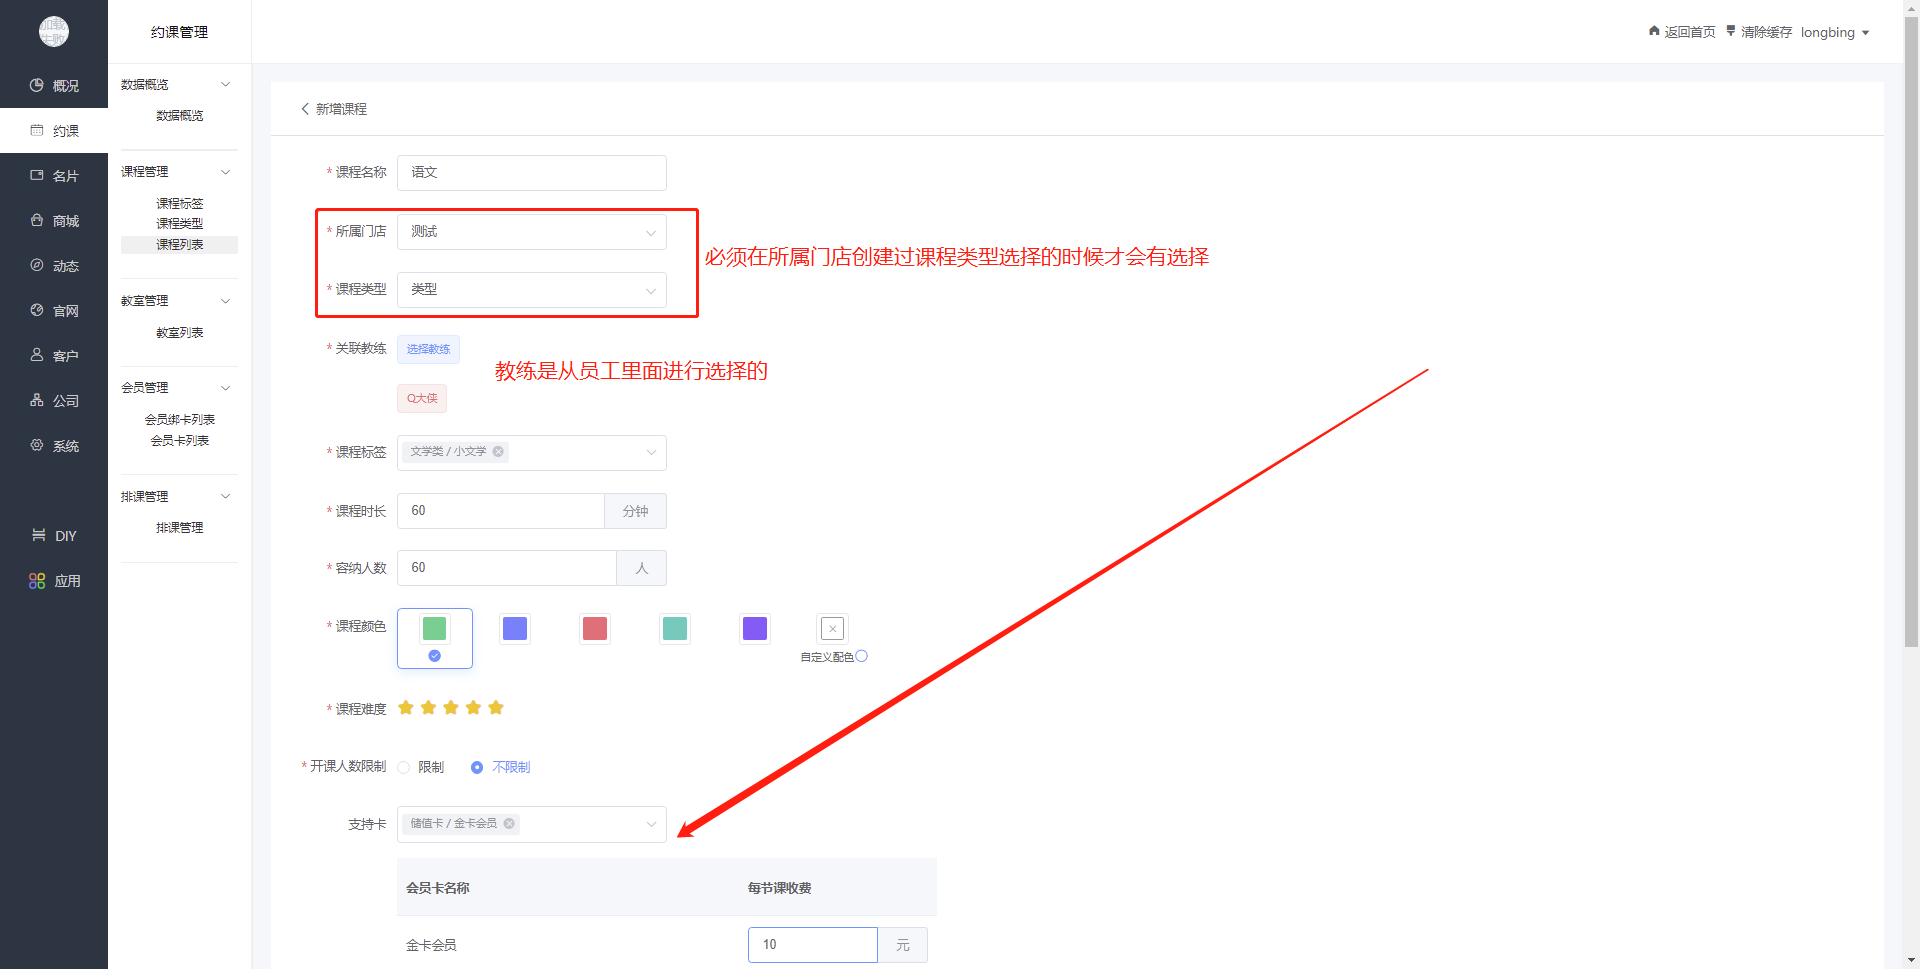1920x969 pixels.
Task: Click the 课程时长 input field
Action: click(x=501, y=511)
